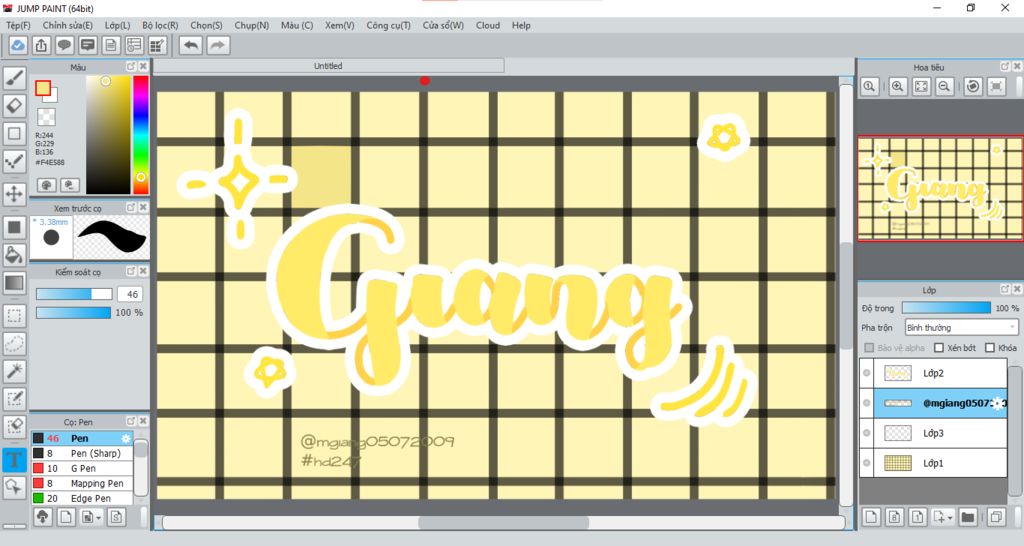Image resolution: width=1024 pixels, height=546 pixels.
Task: Toggle visibility of Lớp3 layer
Action: (867, 433)
